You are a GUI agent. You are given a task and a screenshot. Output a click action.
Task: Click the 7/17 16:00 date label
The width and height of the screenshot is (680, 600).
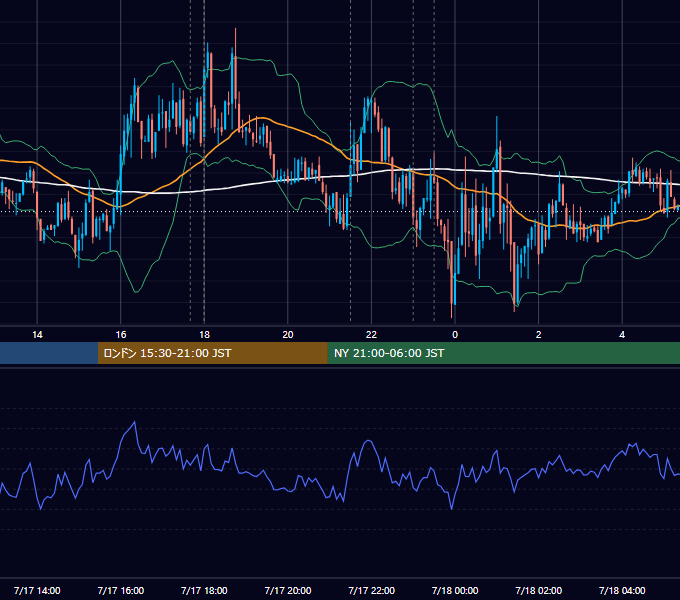coord(121,590)
